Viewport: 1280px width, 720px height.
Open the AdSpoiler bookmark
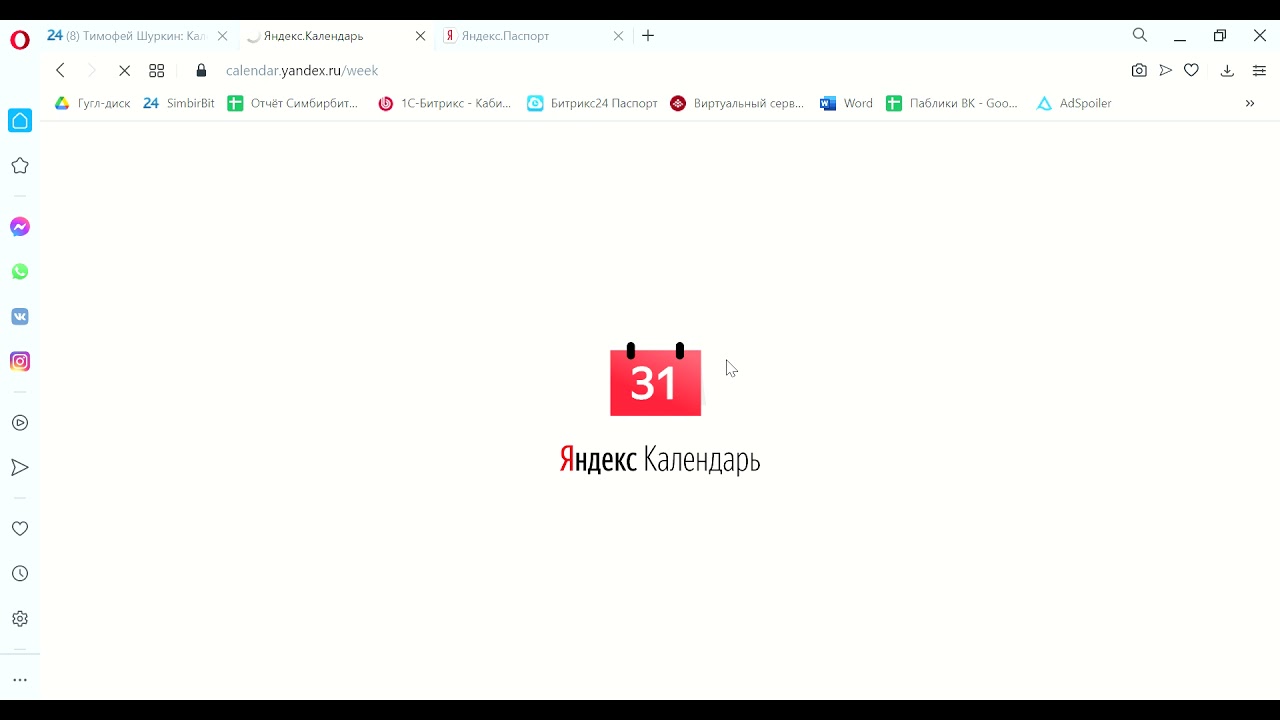point(1074,103)
